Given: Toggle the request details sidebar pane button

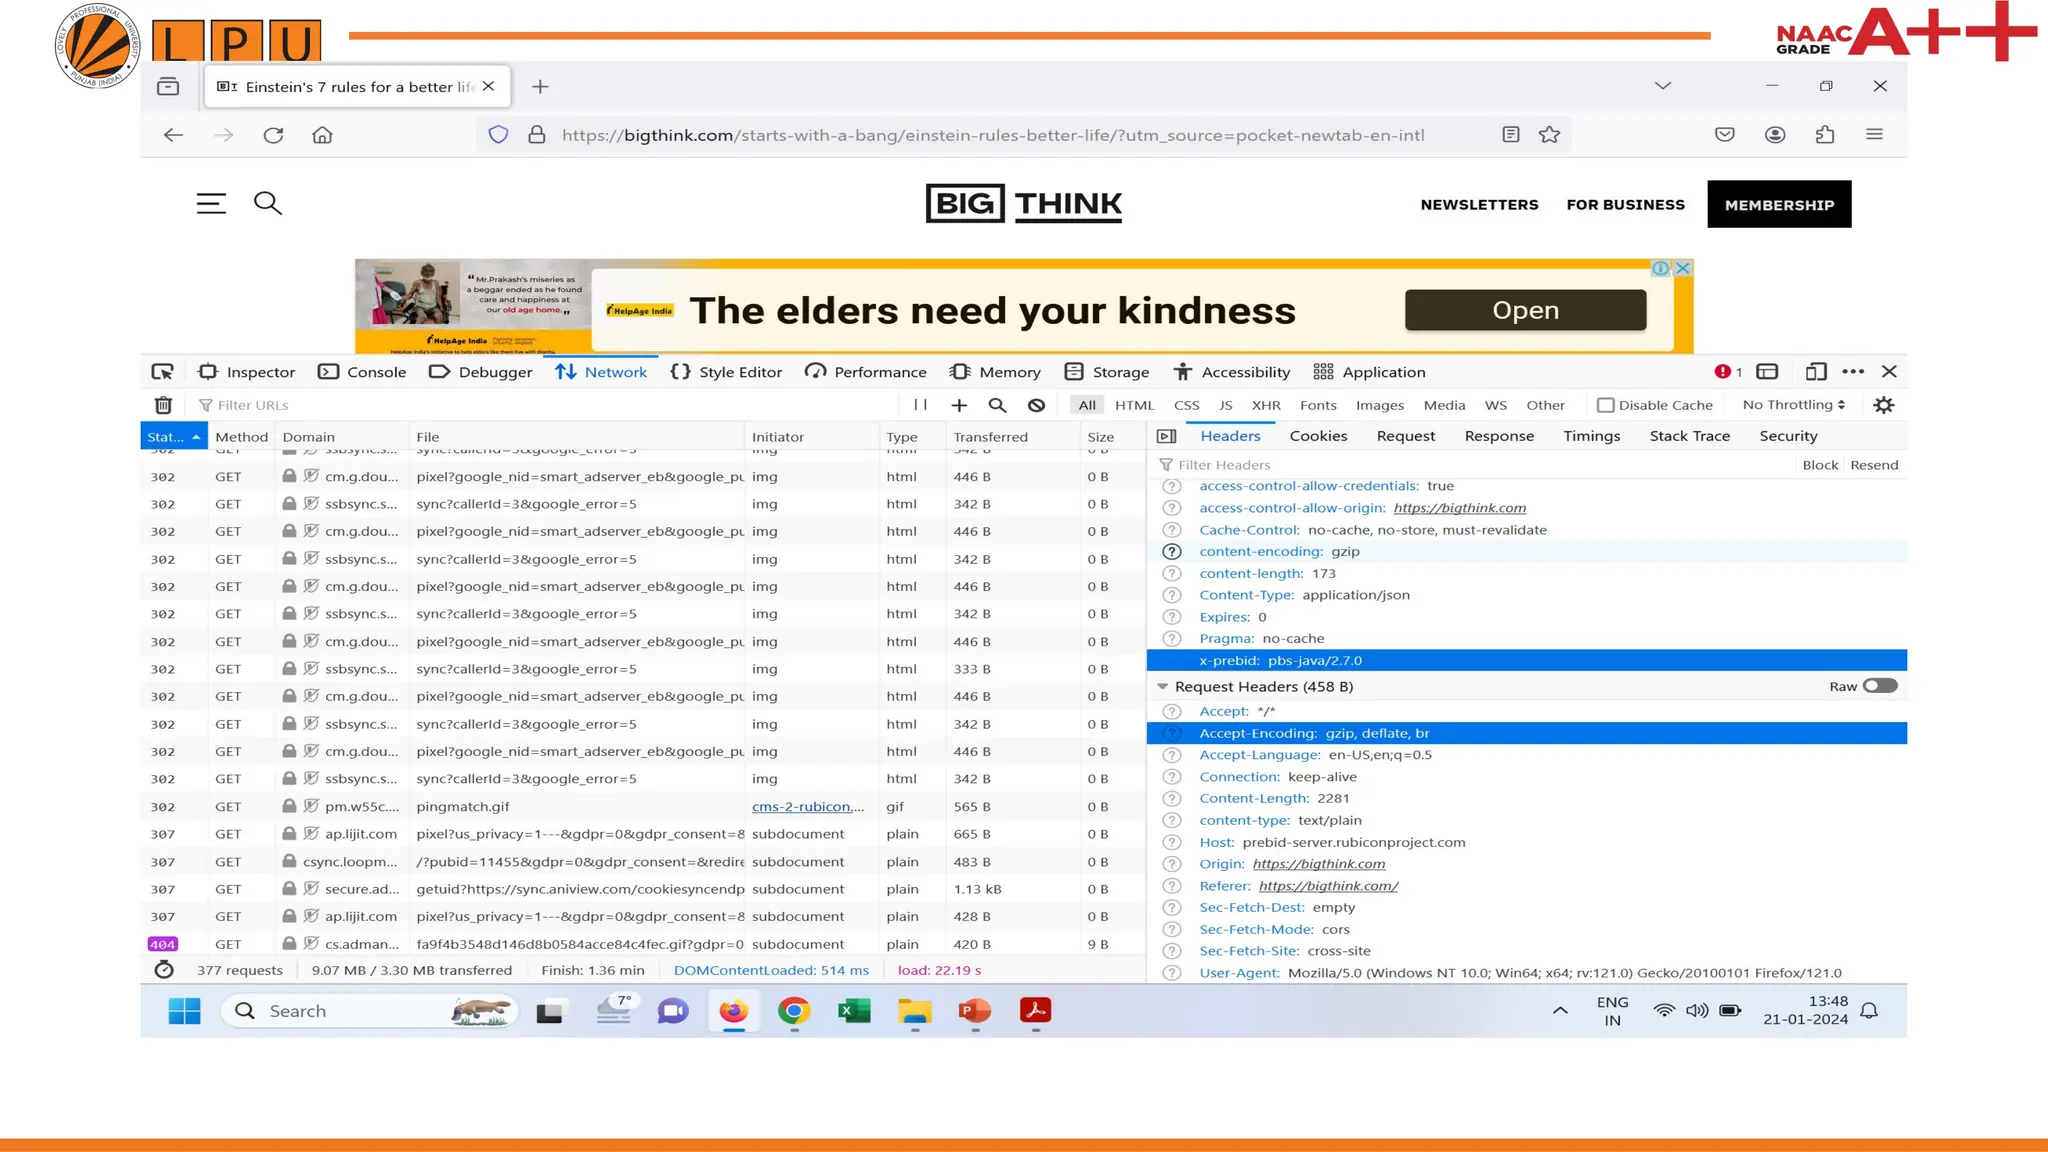Looking at the screenshot, I should click(x=1166, y=436).
